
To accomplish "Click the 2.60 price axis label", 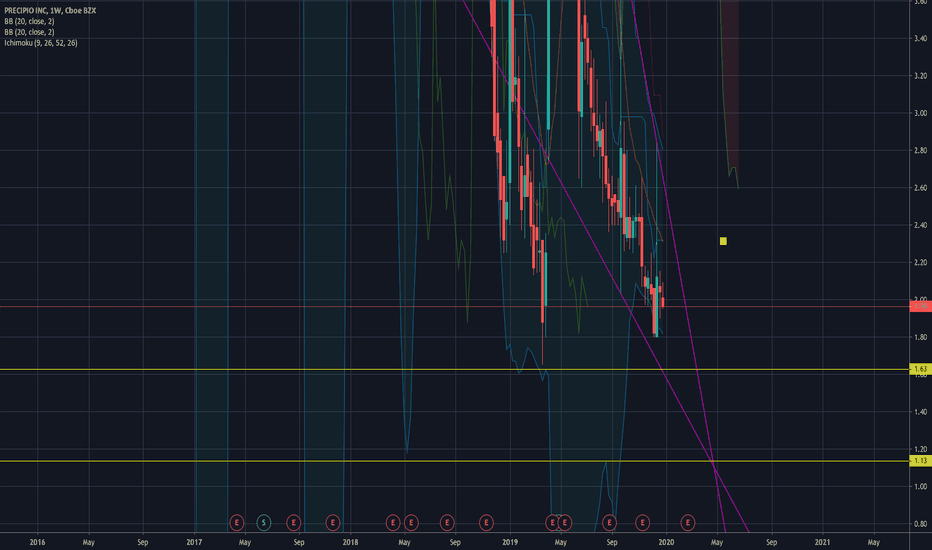I will 921,188.
